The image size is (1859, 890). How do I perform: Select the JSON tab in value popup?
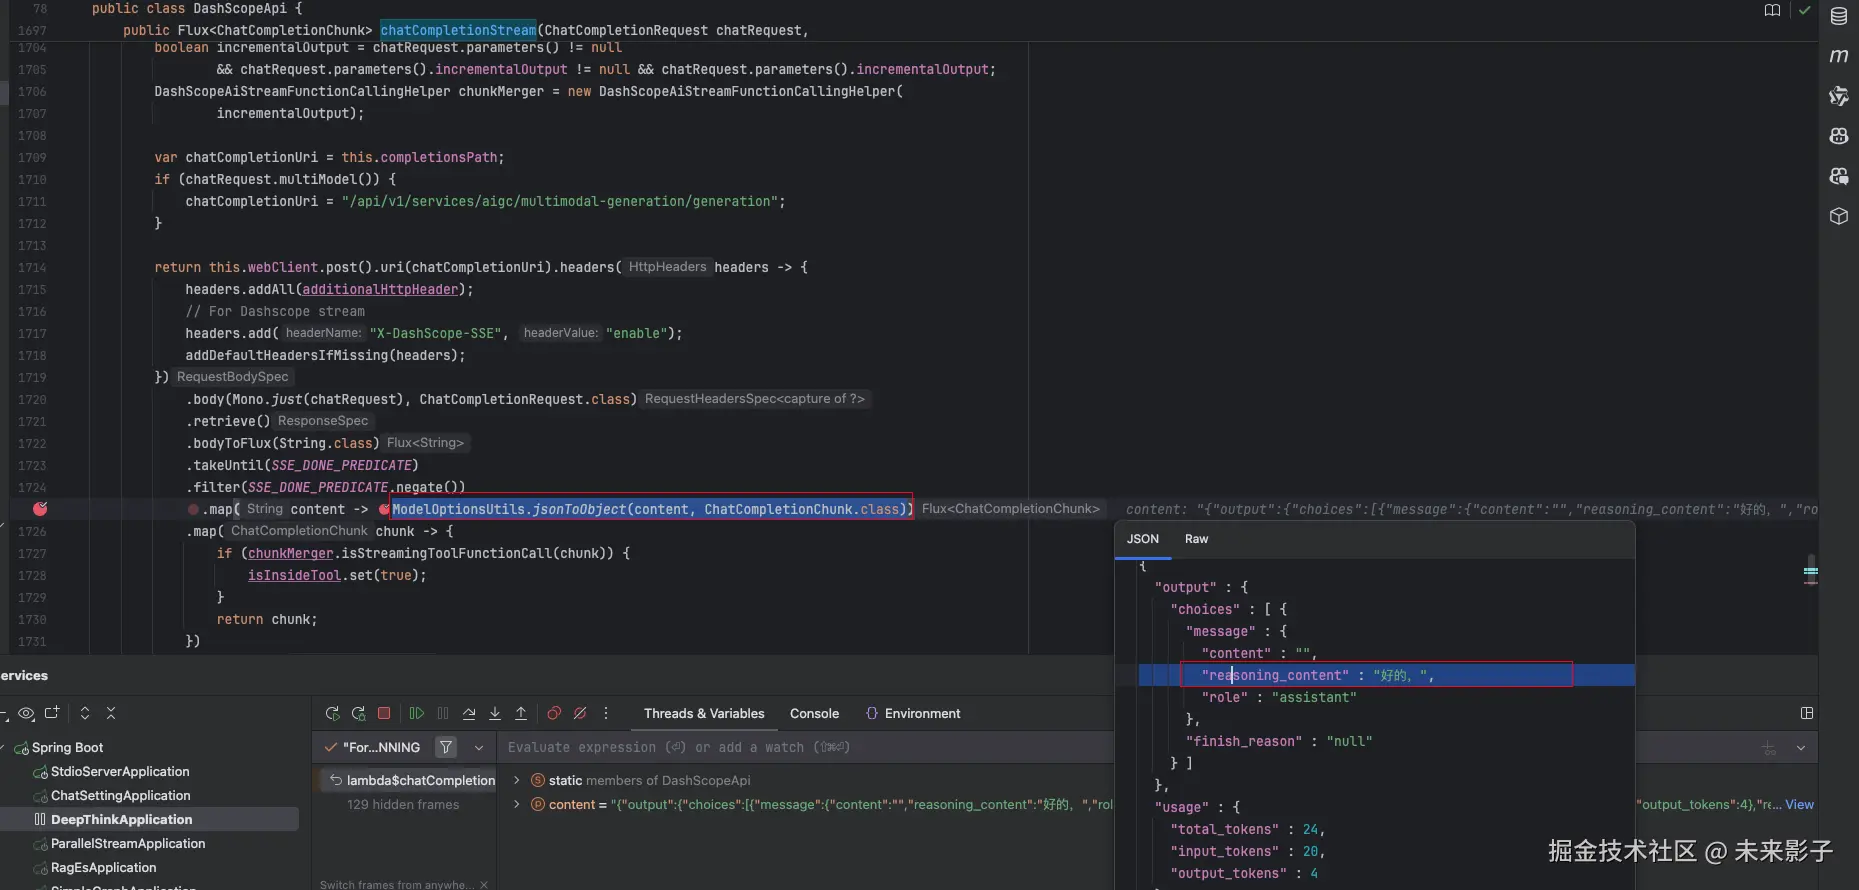pyautogui.click(x=1143, y=539)
